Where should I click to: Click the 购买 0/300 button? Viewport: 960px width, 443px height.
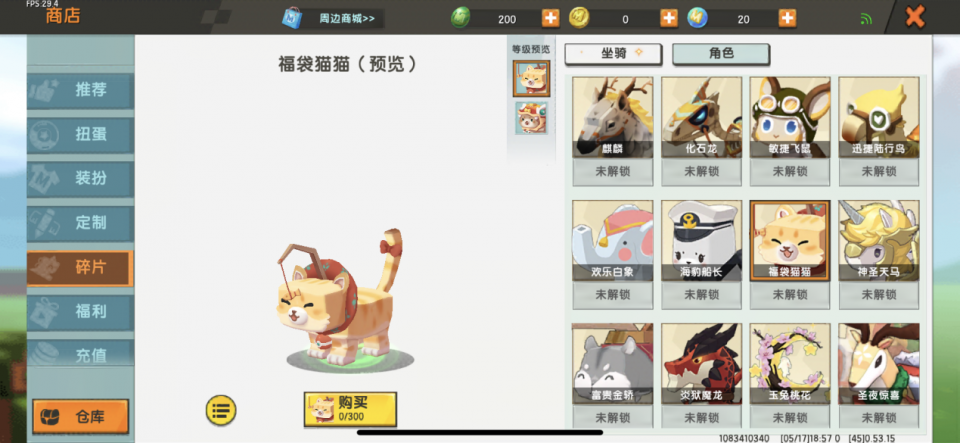point(350,409)
